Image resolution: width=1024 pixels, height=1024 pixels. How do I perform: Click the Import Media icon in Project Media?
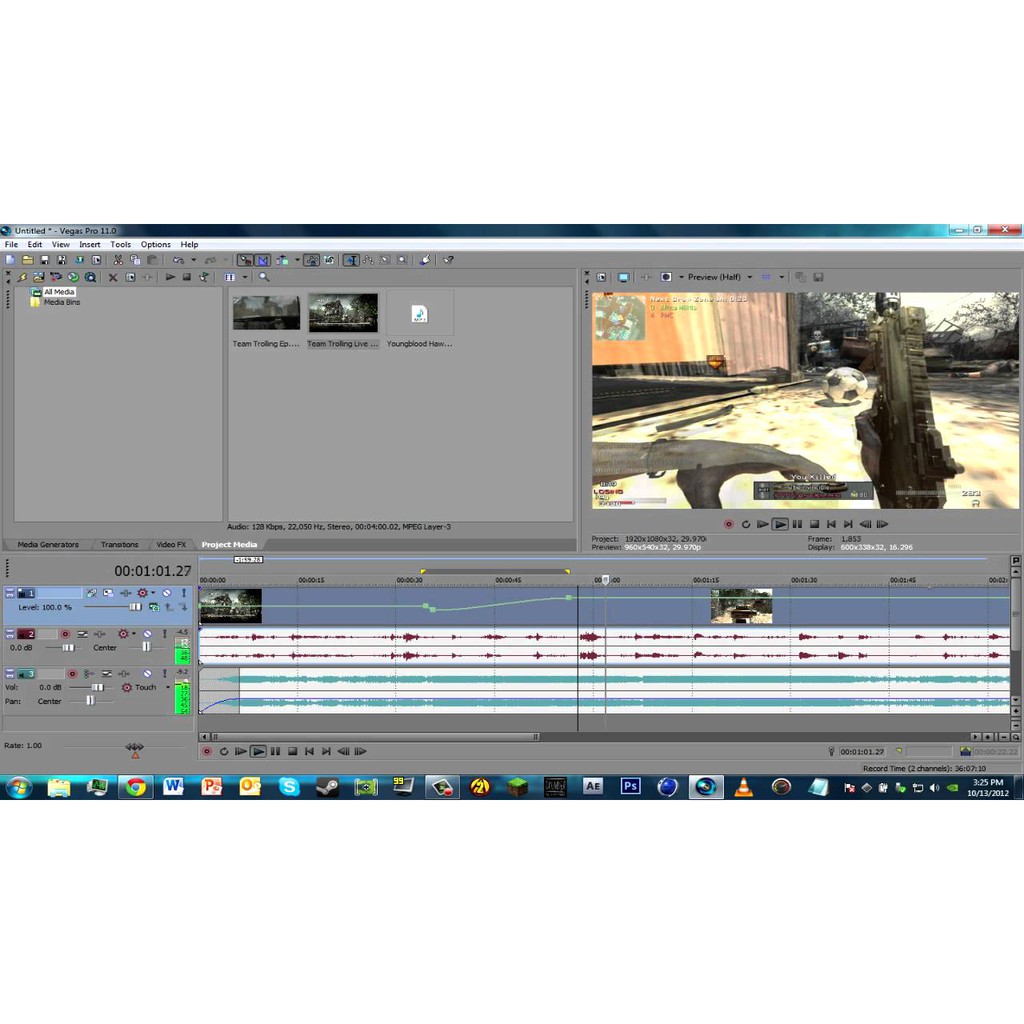(22, 277)
